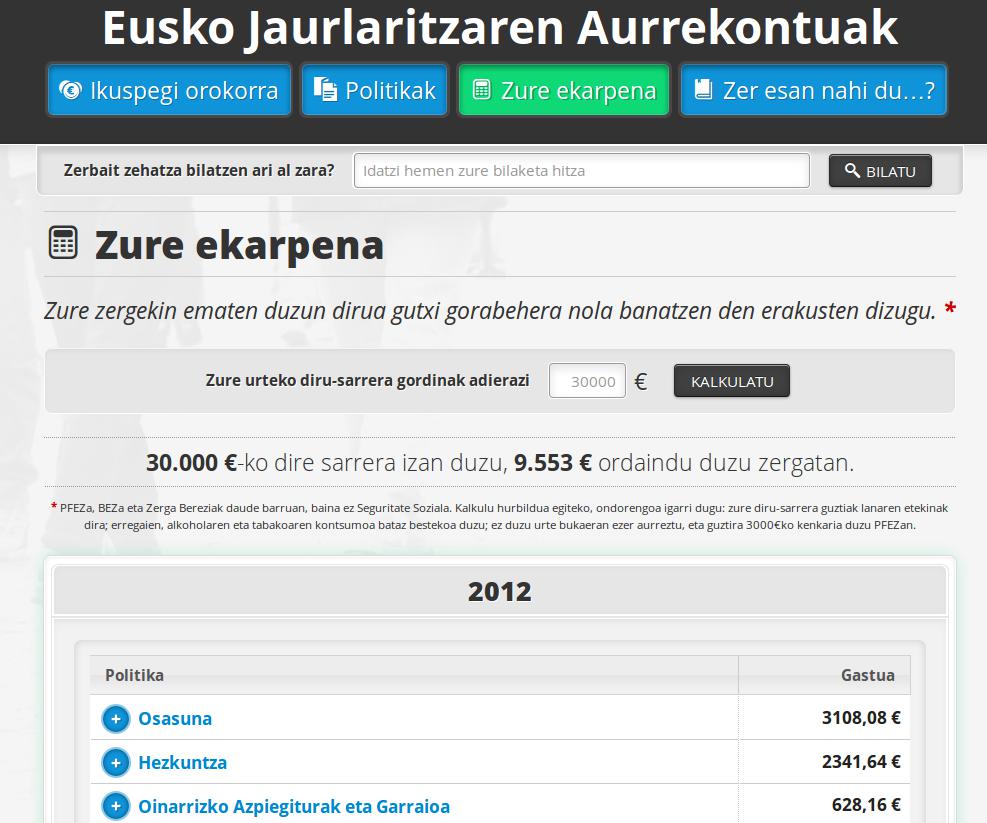Click the book icon beside Zer esan nahi du
This screenshot has width=987, height=823.
703,91
